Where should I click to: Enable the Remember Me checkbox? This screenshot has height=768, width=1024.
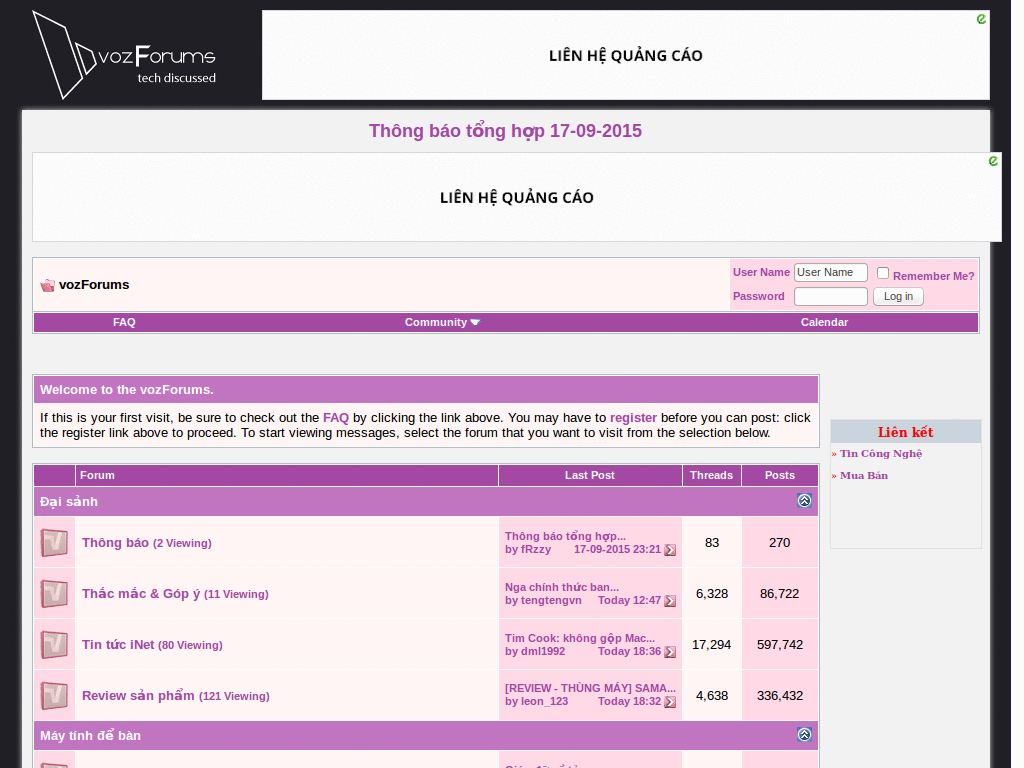(883, 273)
